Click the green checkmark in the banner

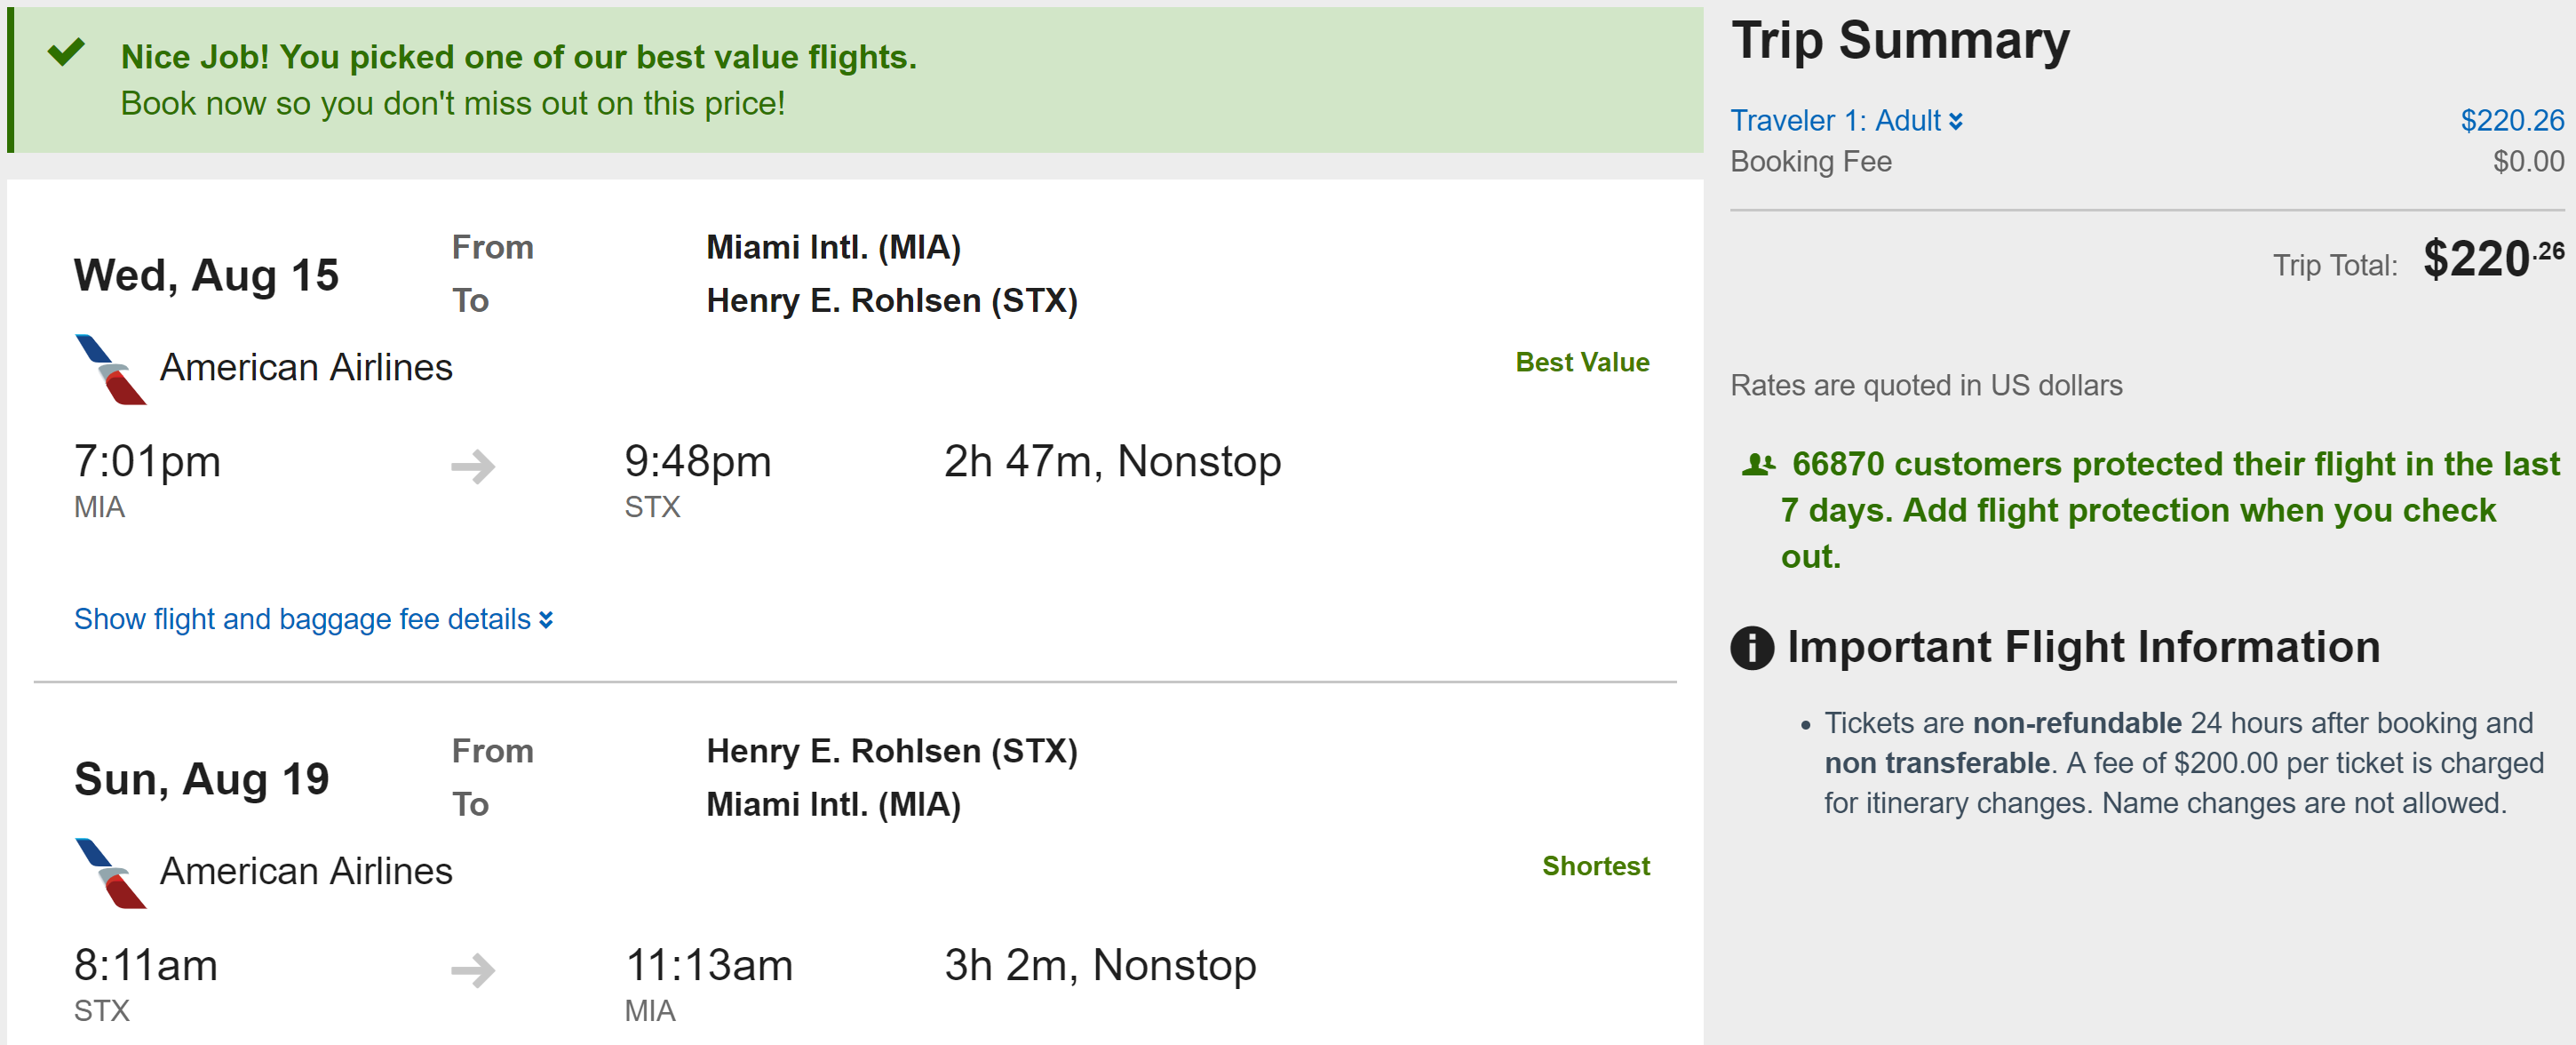coord(66,52)
